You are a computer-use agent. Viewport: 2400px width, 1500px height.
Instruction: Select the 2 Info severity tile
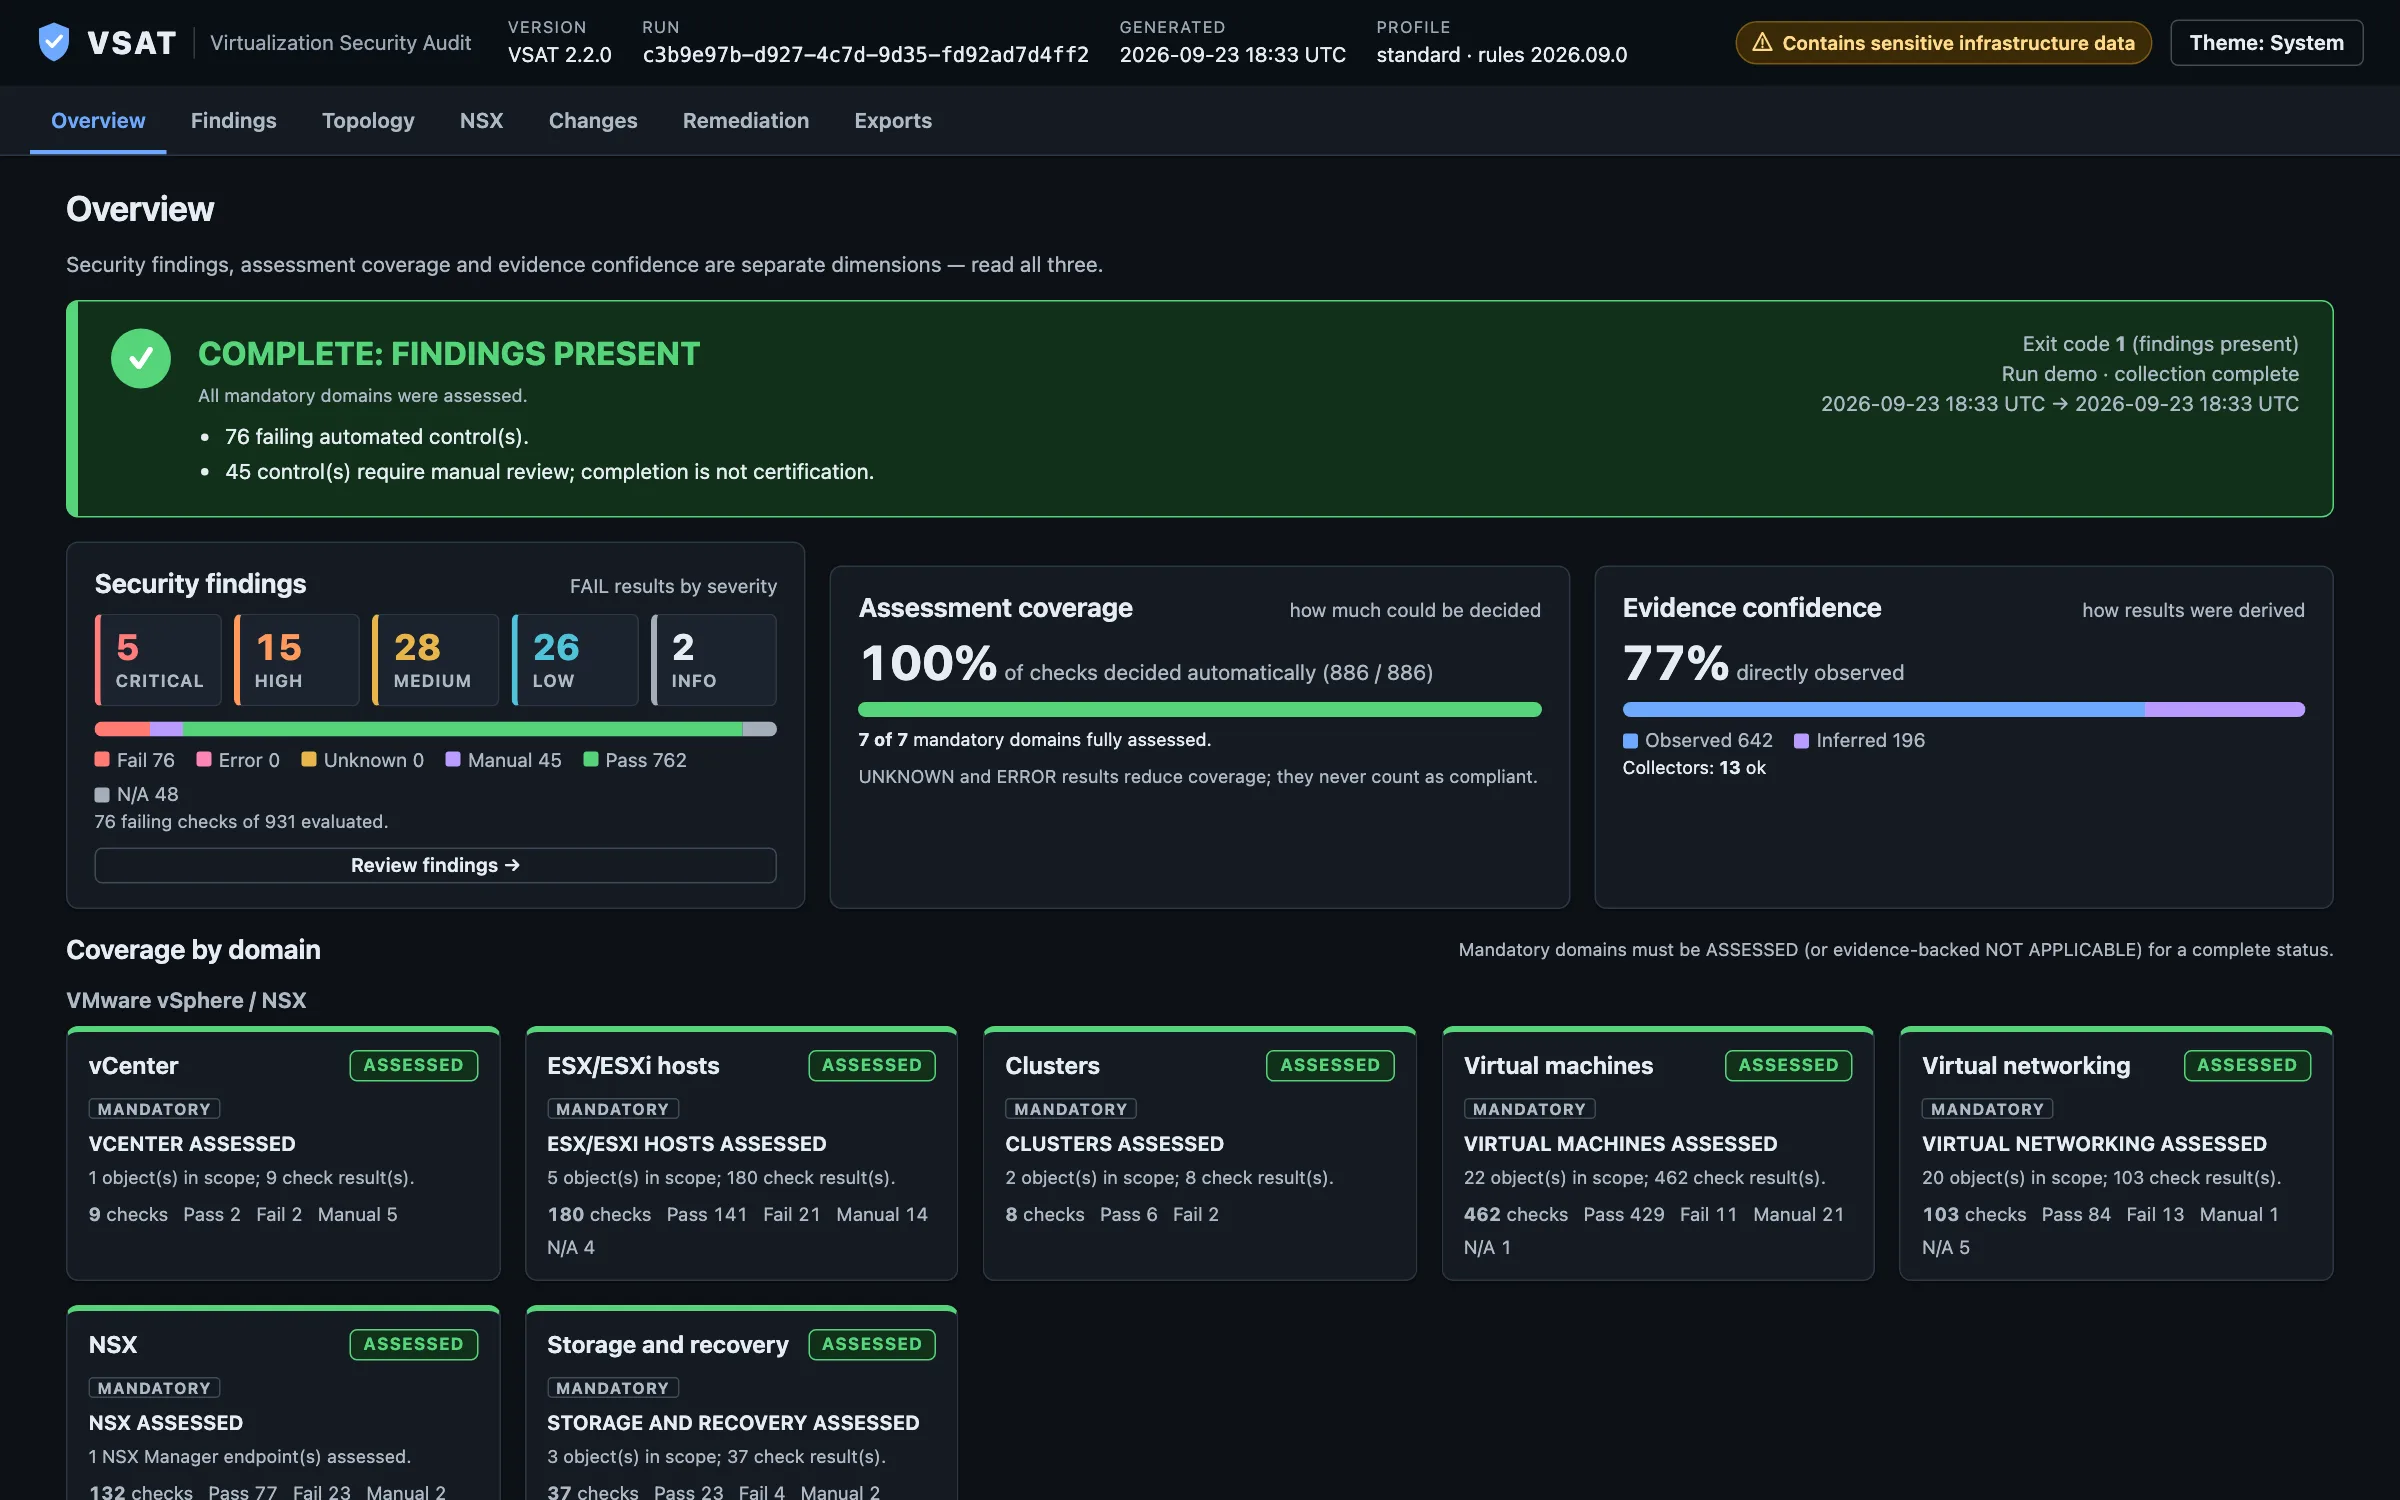click(714, 660)
